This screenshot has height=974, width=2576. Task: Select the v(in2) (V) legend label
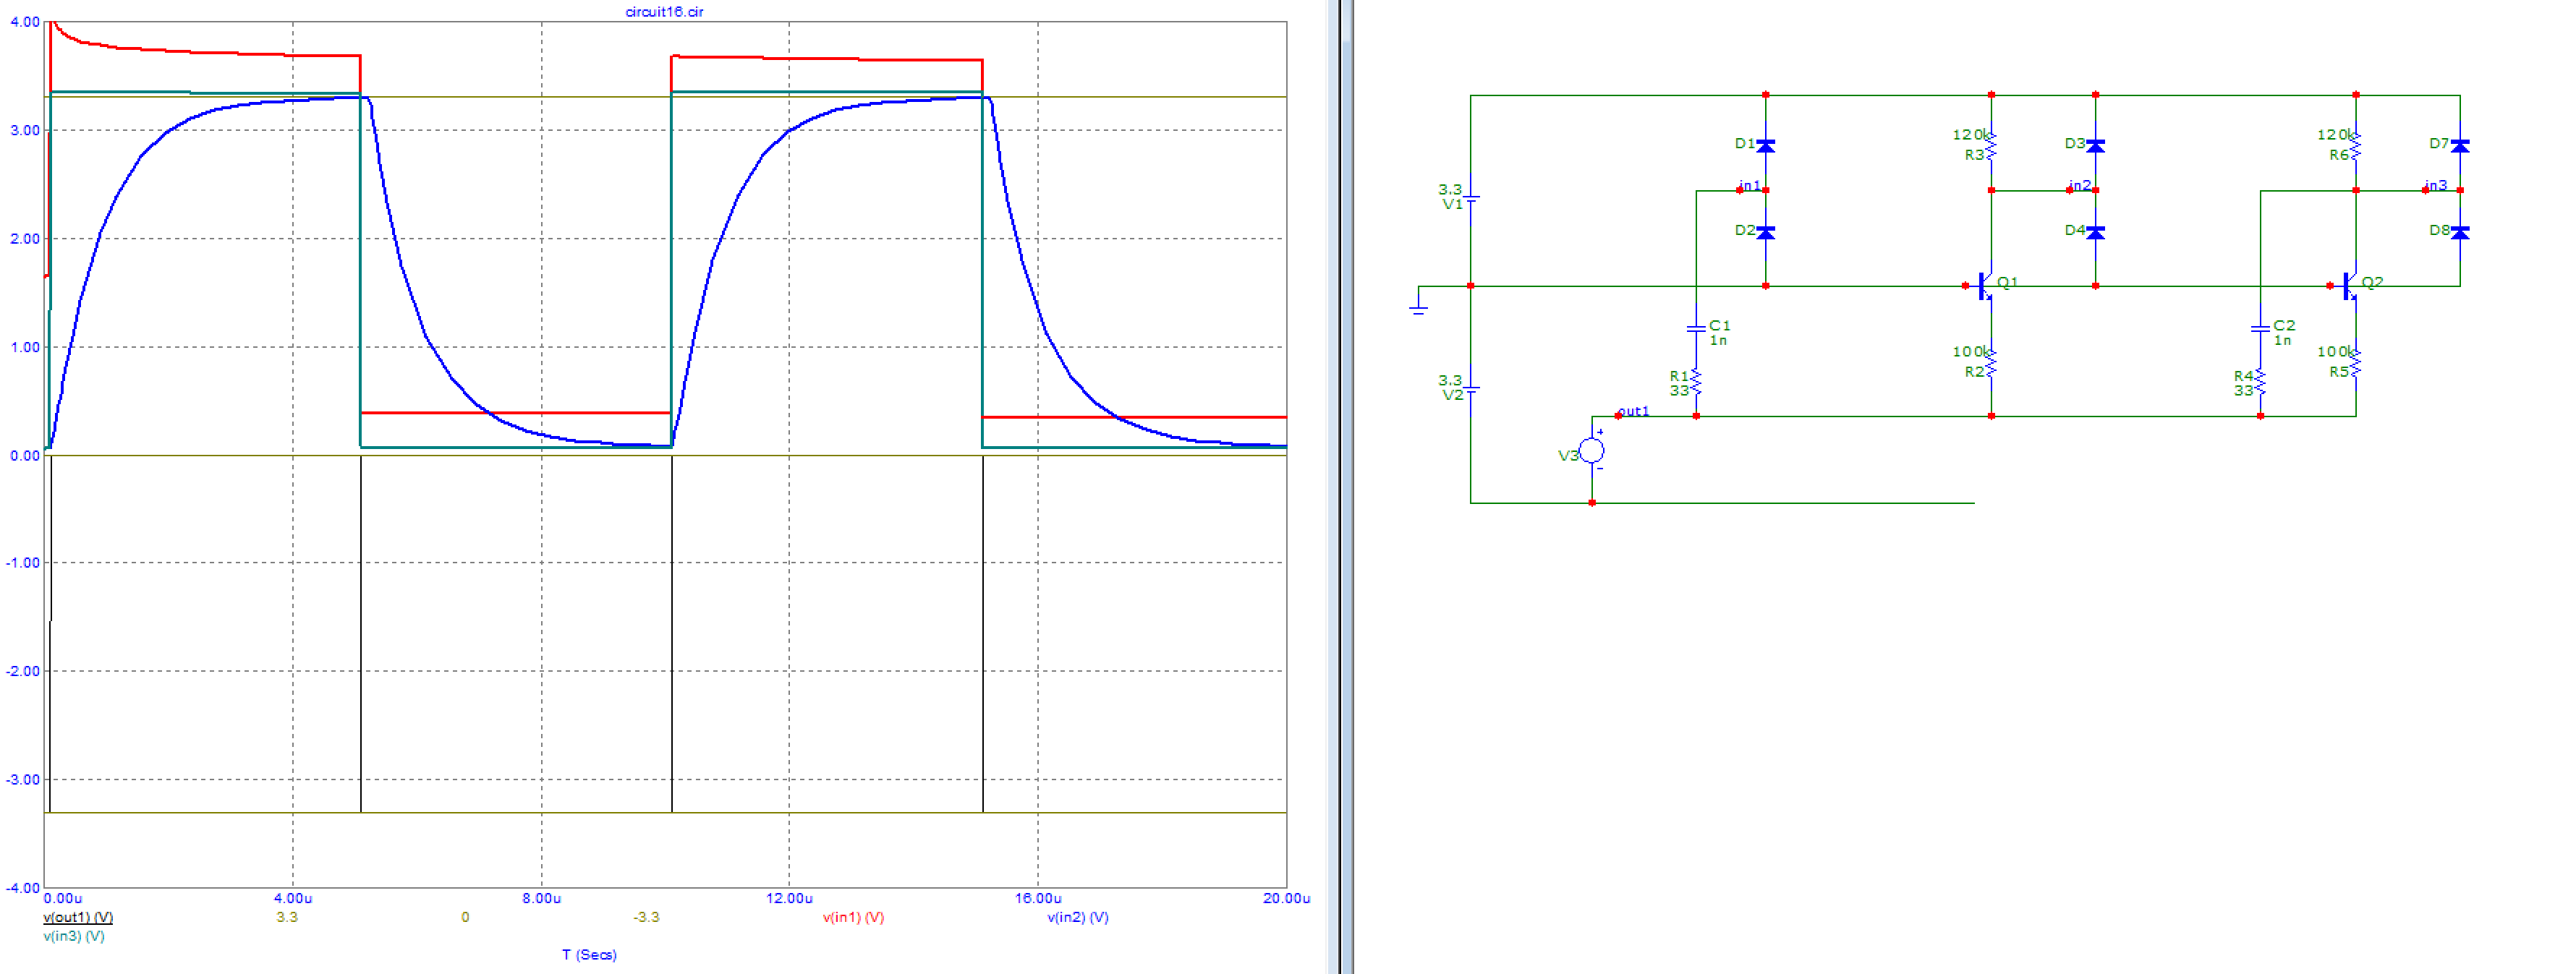click(x=1077, y=917)
